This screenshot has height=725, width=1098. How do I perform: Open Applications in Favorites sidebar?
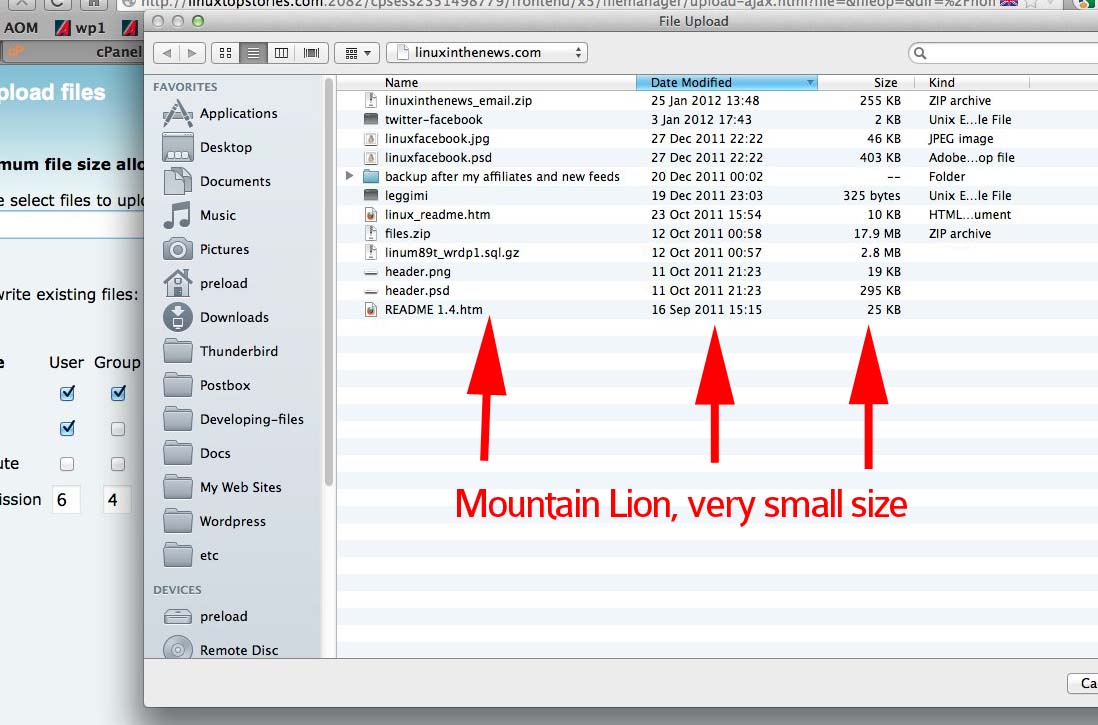pos(220,113)
